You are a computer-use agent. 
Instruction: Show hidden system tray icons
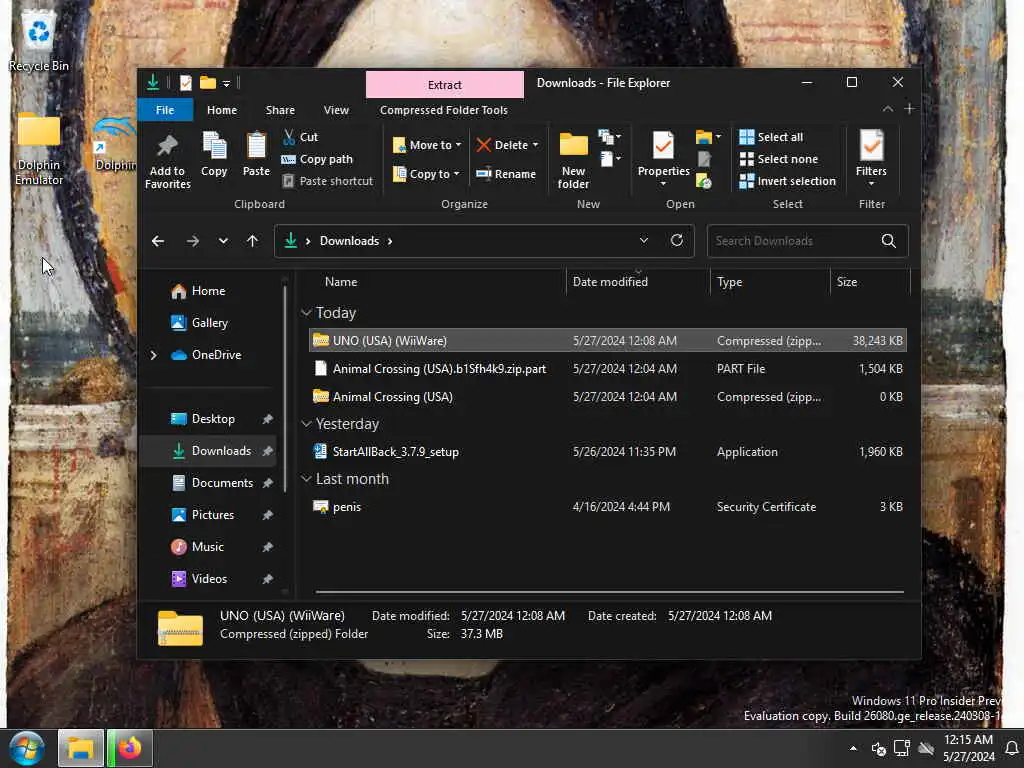click(854, 748)
